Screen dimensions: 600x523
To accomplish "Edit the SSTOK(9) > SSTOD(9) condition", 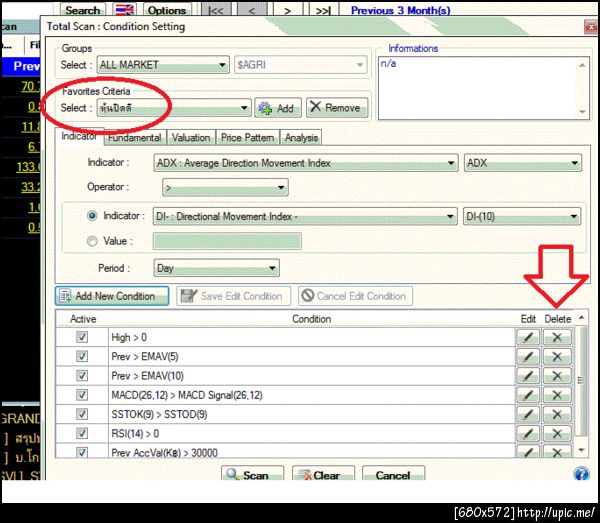I will 528,414.
